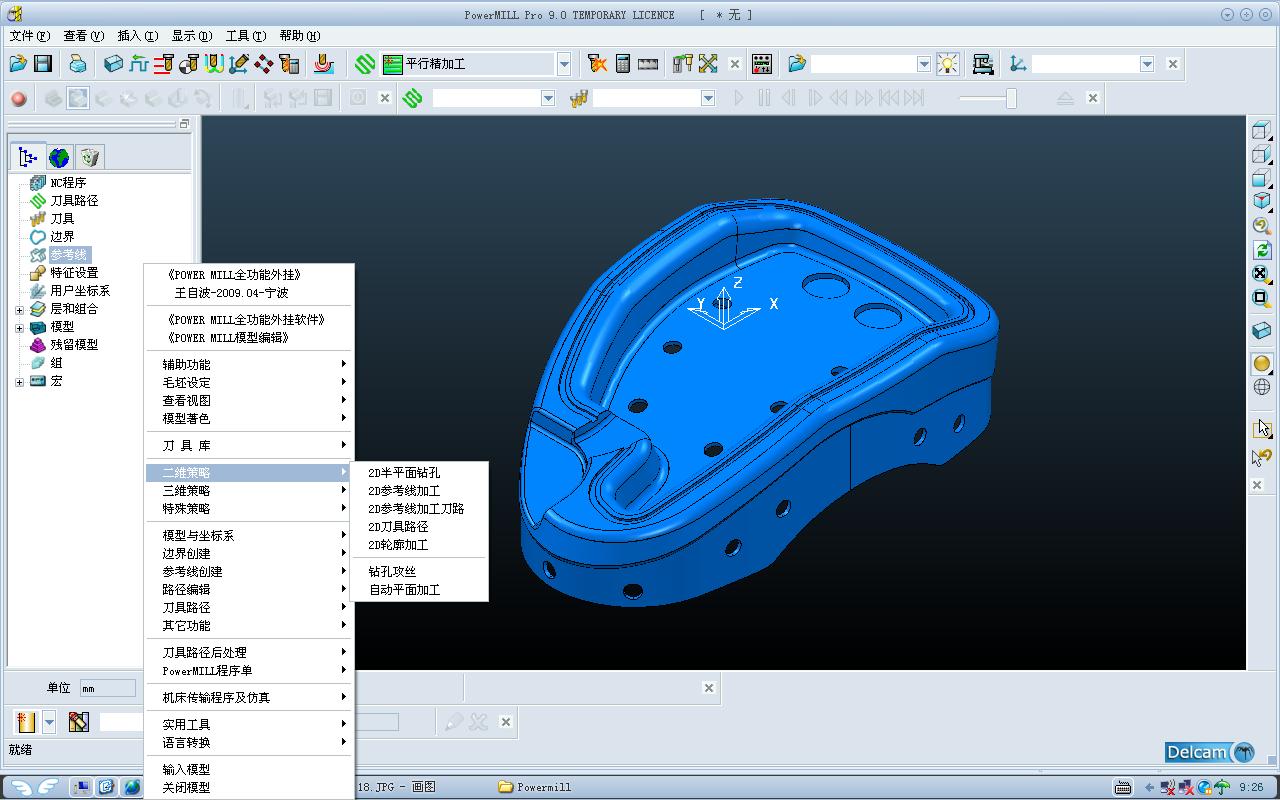Viewport: 1280px width, 800px height.
Task: Open tool start and end point icon
Action: [x=189, y=64]
